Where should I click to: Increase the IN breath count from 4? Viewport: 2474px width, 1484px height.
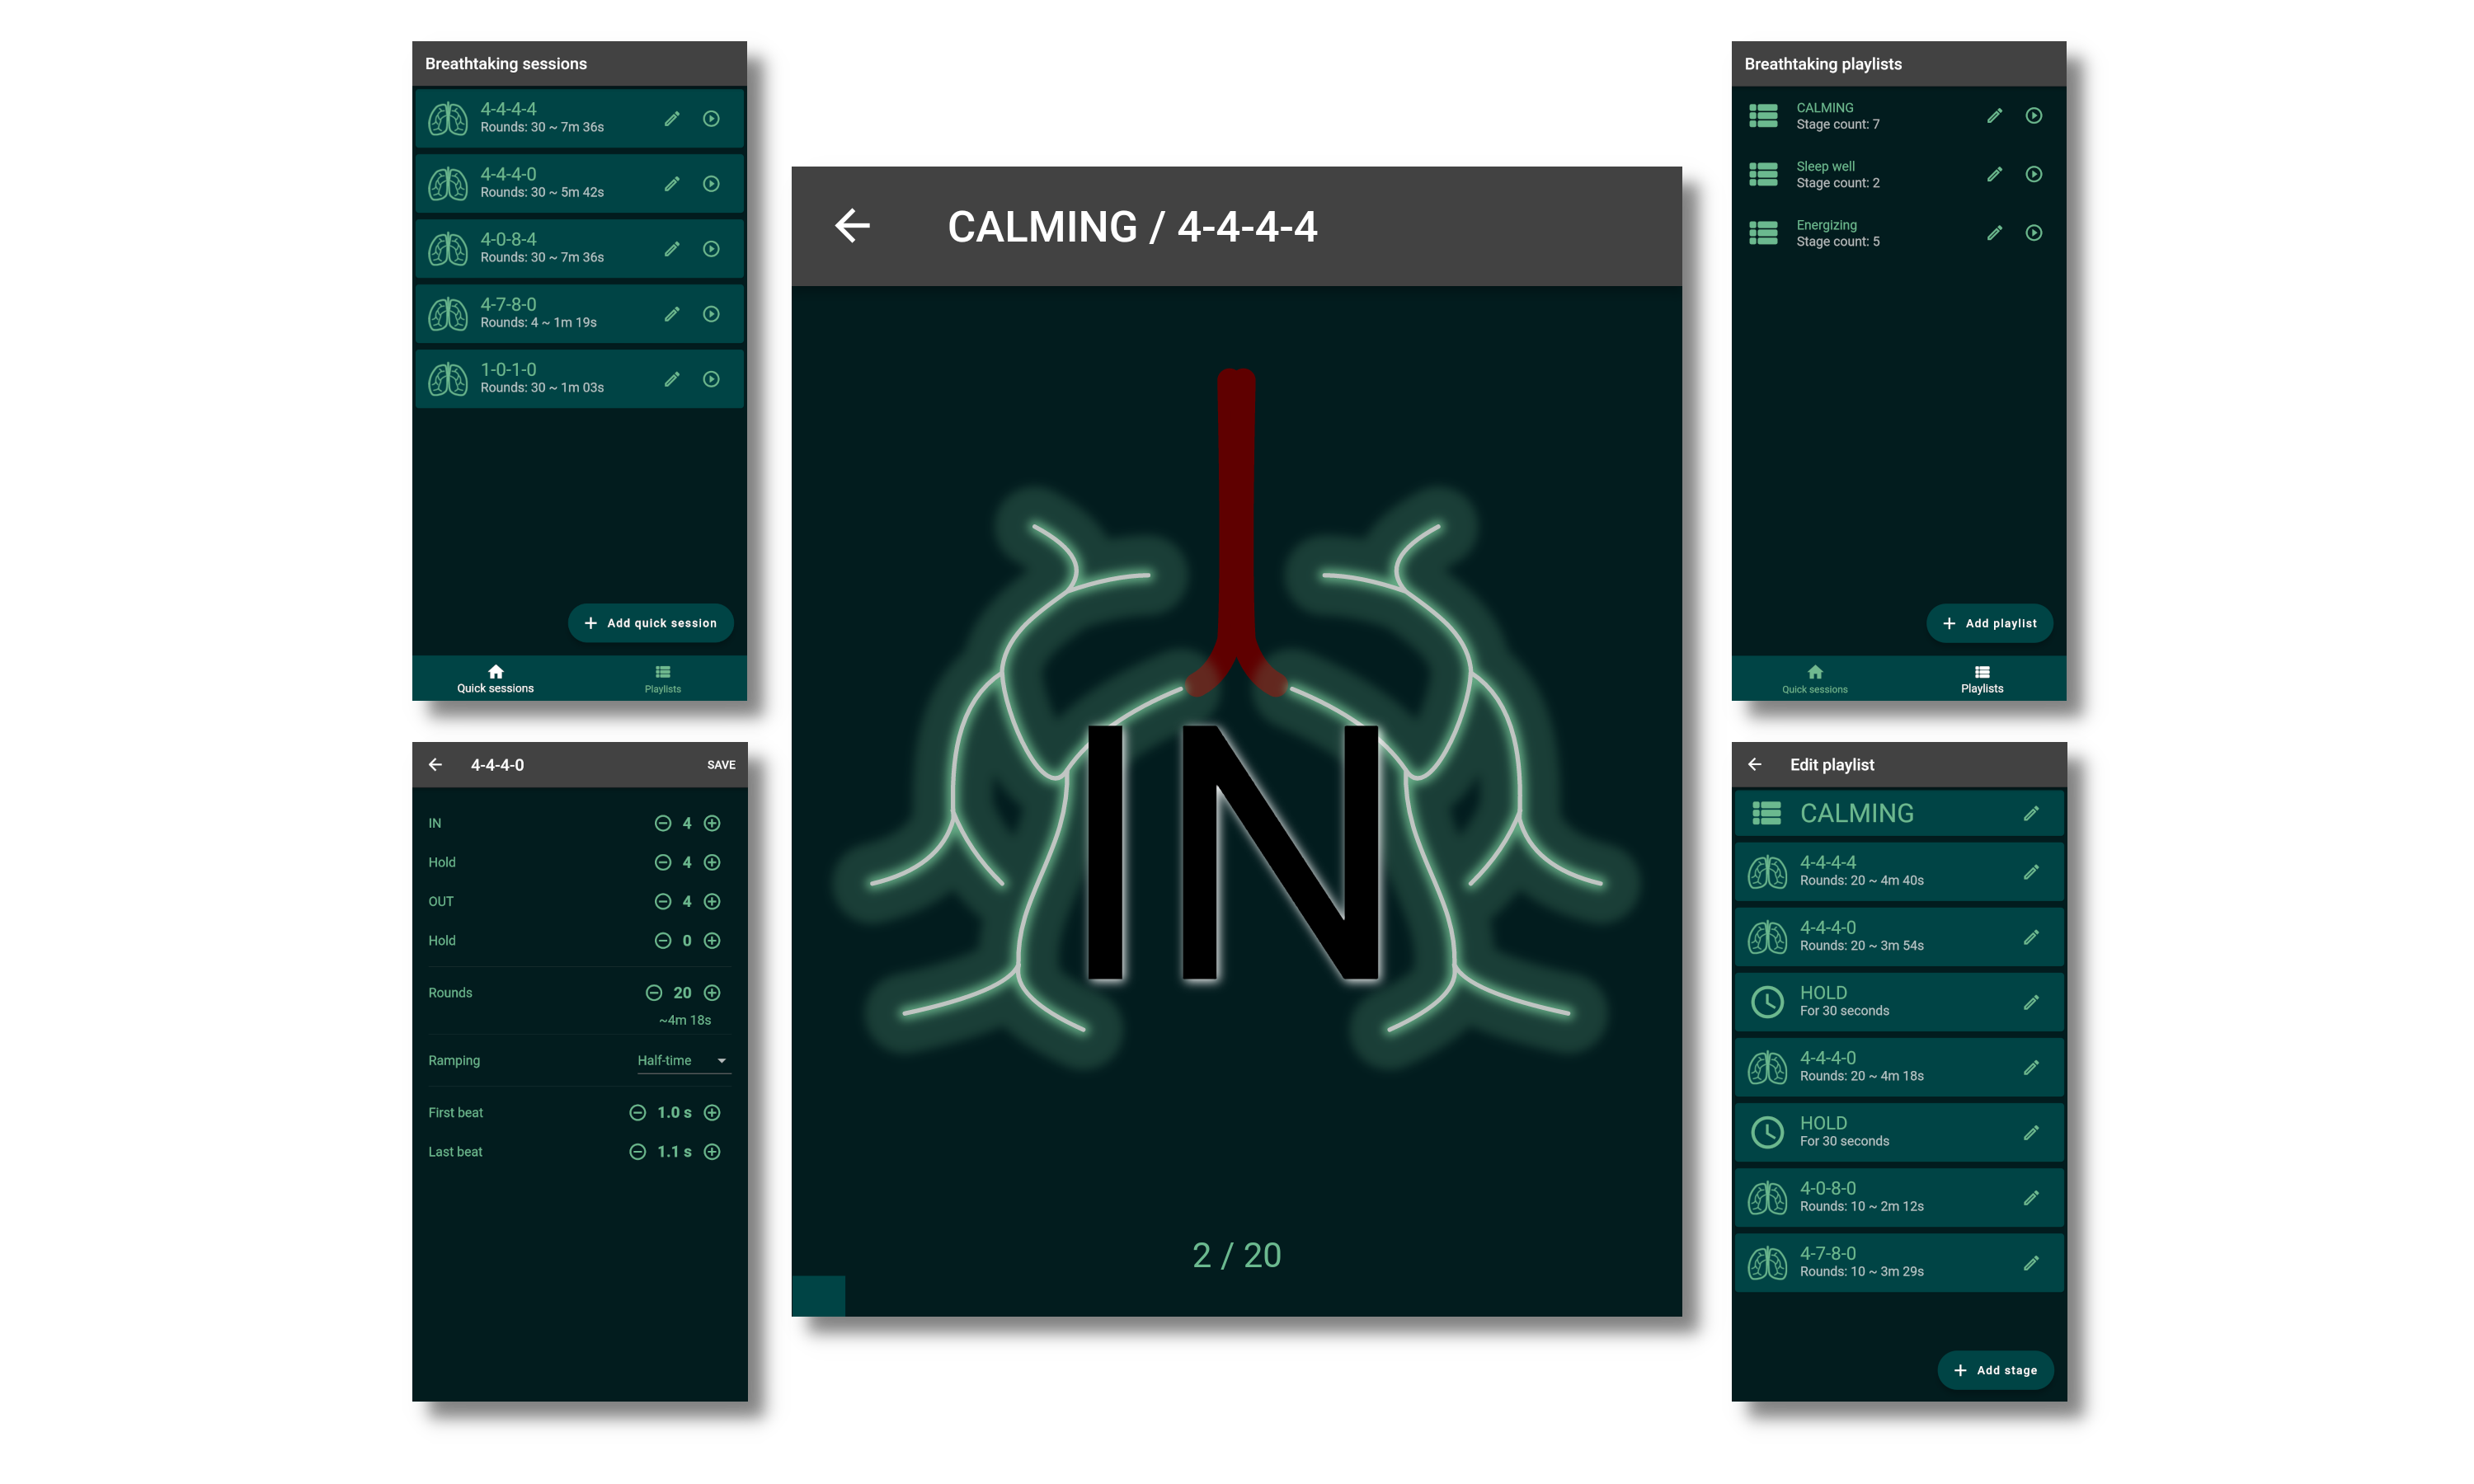coord(714,821)
